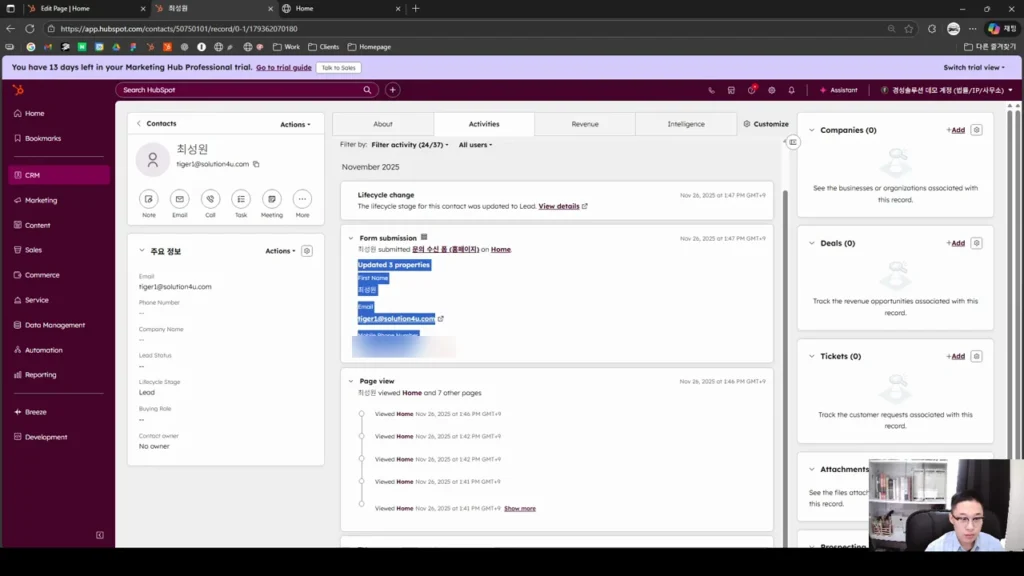Collapse the left sidebar navigation

(100, 535)
